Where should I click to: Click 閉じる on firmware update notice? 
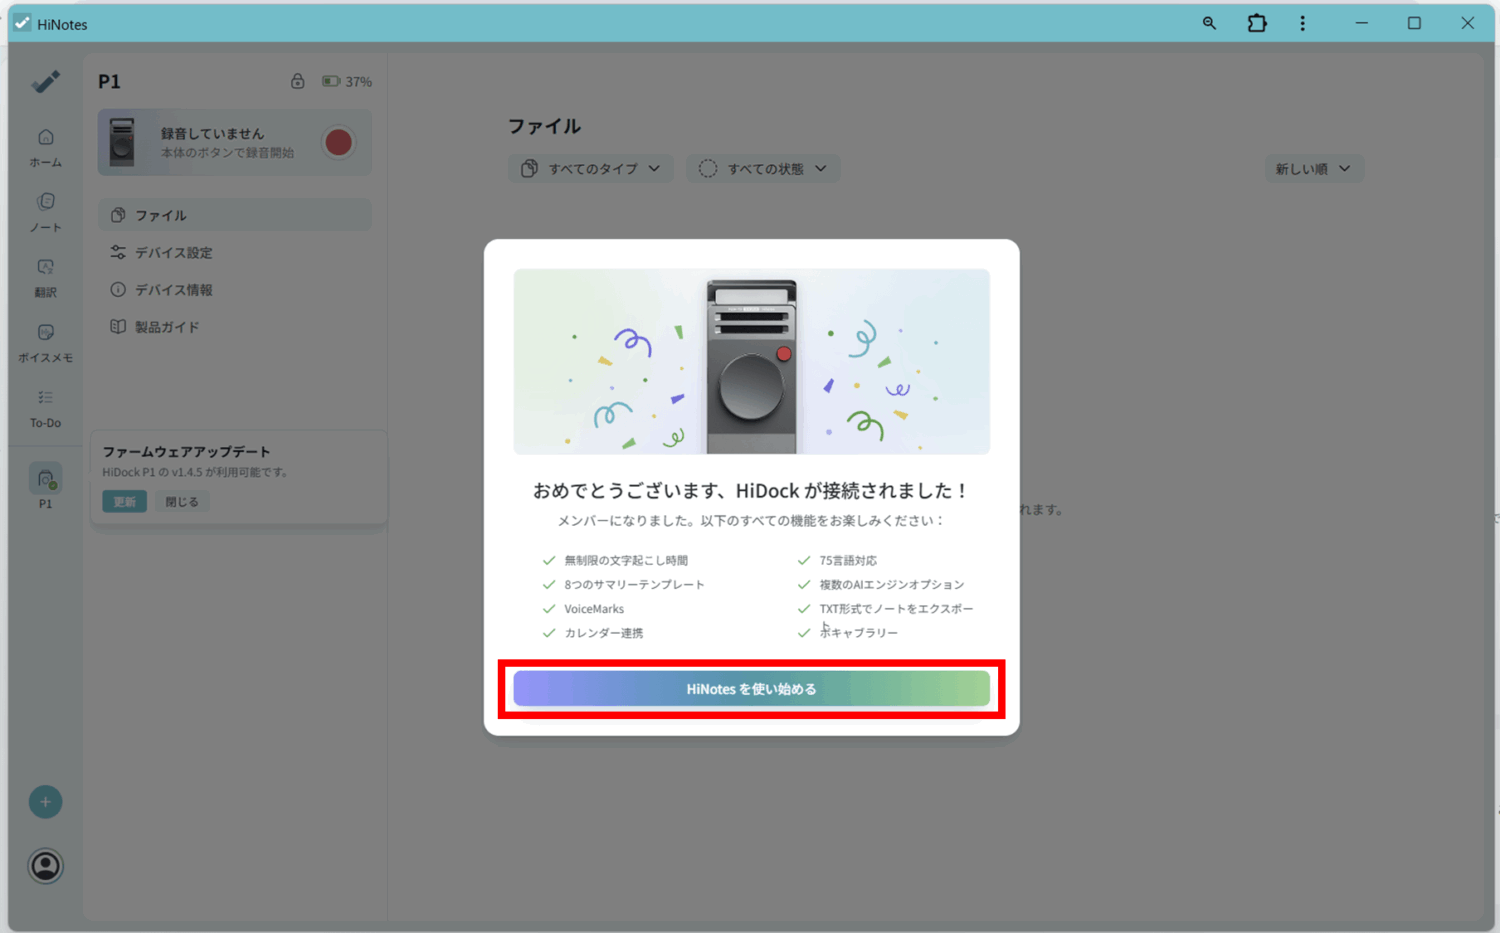[182, 501]
